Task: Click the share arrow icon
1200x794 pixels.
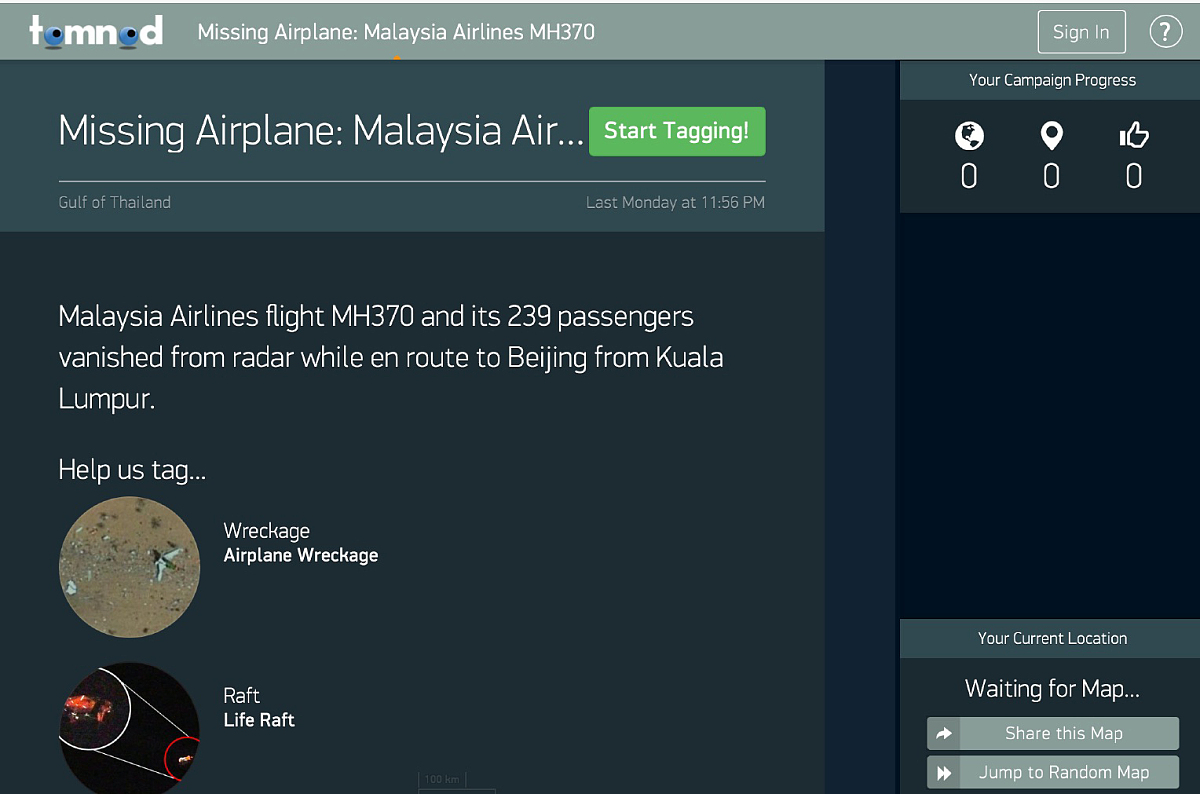Action: [944, 734]
